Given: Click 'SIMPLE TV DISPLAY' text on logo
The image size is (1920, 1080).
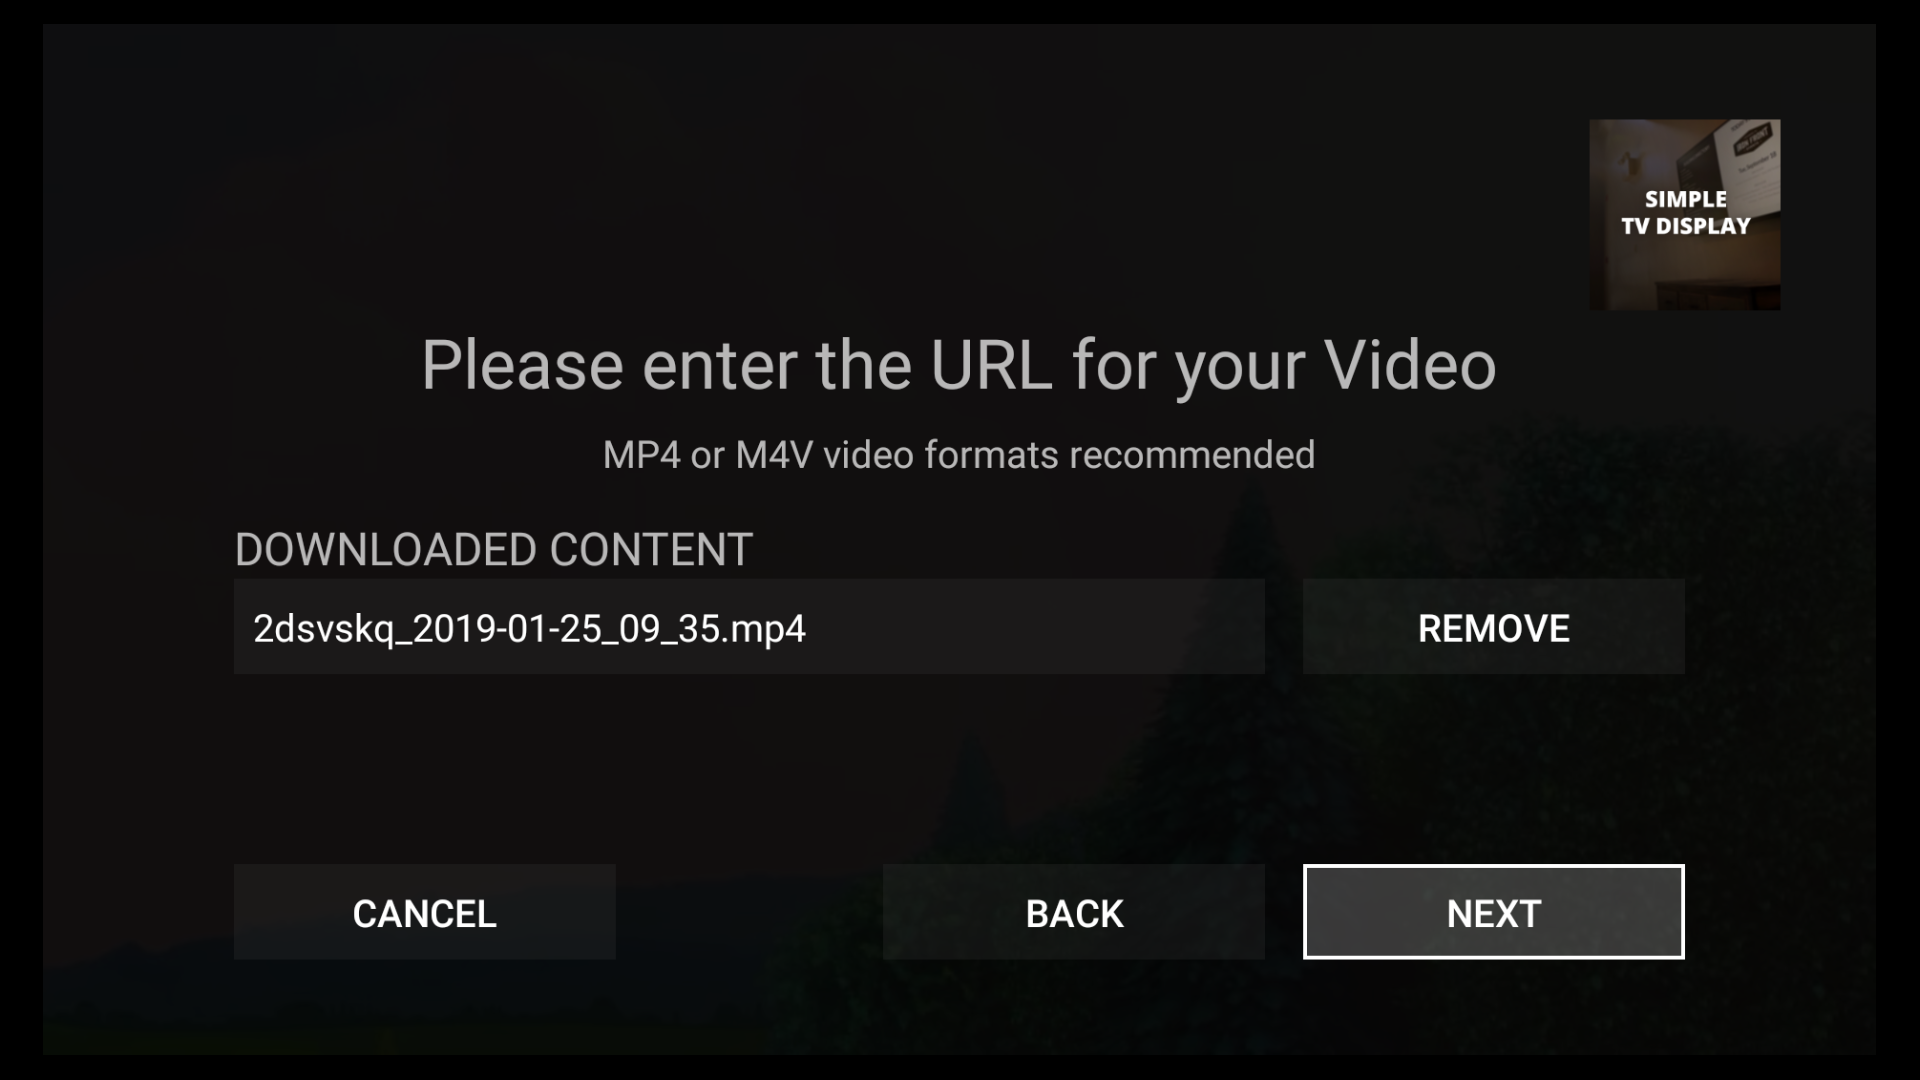Looking at the screenshot, I should (x=1686, y=213).
